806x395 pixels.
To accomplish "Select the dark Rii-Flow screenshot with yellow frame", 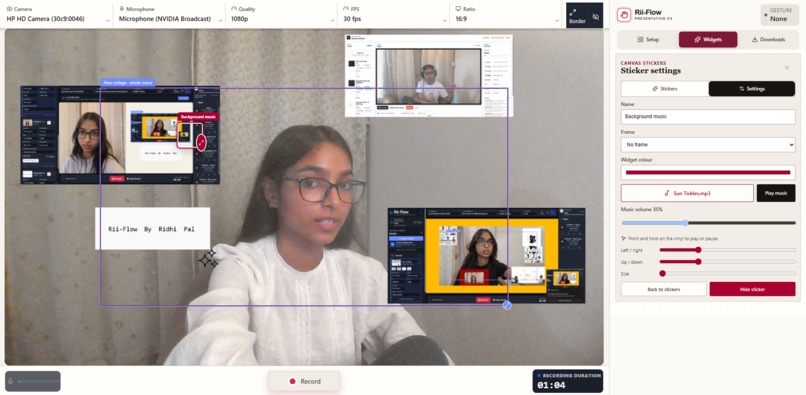I will pos(486,256).
